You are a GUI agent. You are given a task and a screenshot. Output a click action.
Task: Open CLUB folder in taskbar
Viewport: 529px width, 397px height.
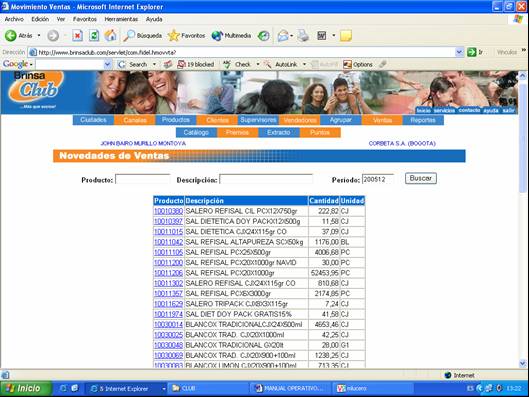pyautogui.click(x=208, y=389)
